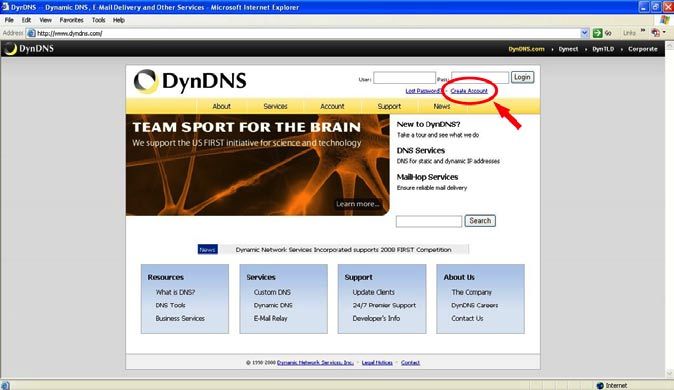Click the URL address field

tap(307, 33)
